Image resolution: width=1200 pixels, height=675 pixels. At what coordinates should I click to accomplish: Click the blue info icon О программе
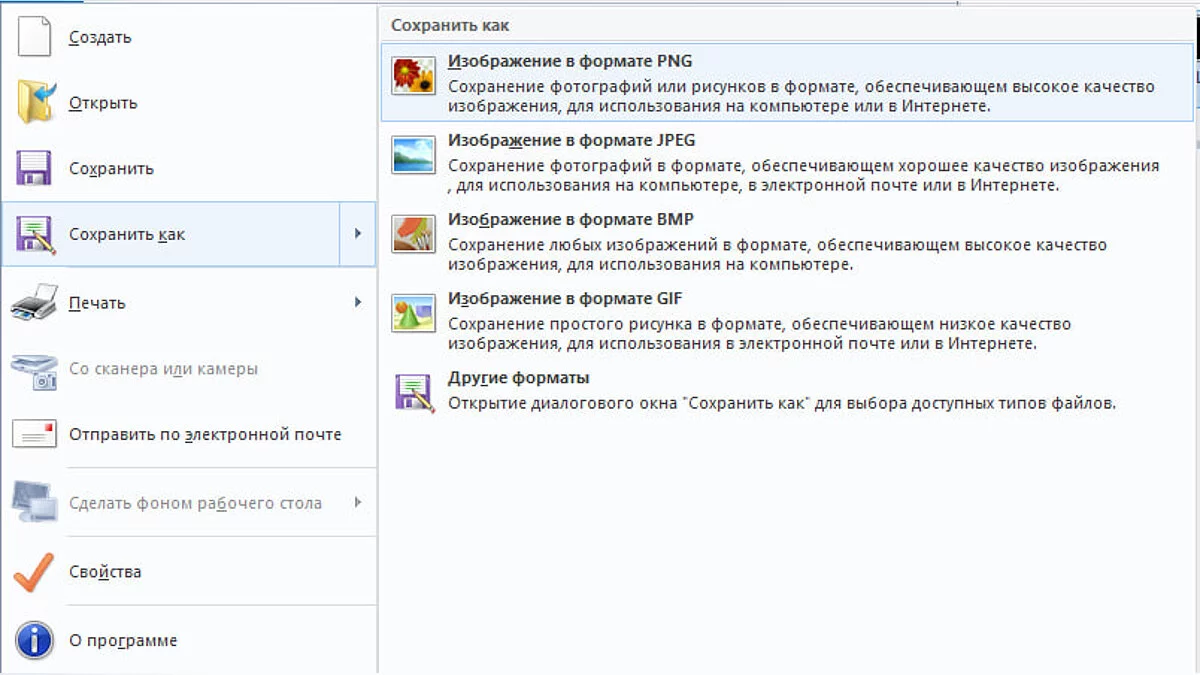[35, 640]
